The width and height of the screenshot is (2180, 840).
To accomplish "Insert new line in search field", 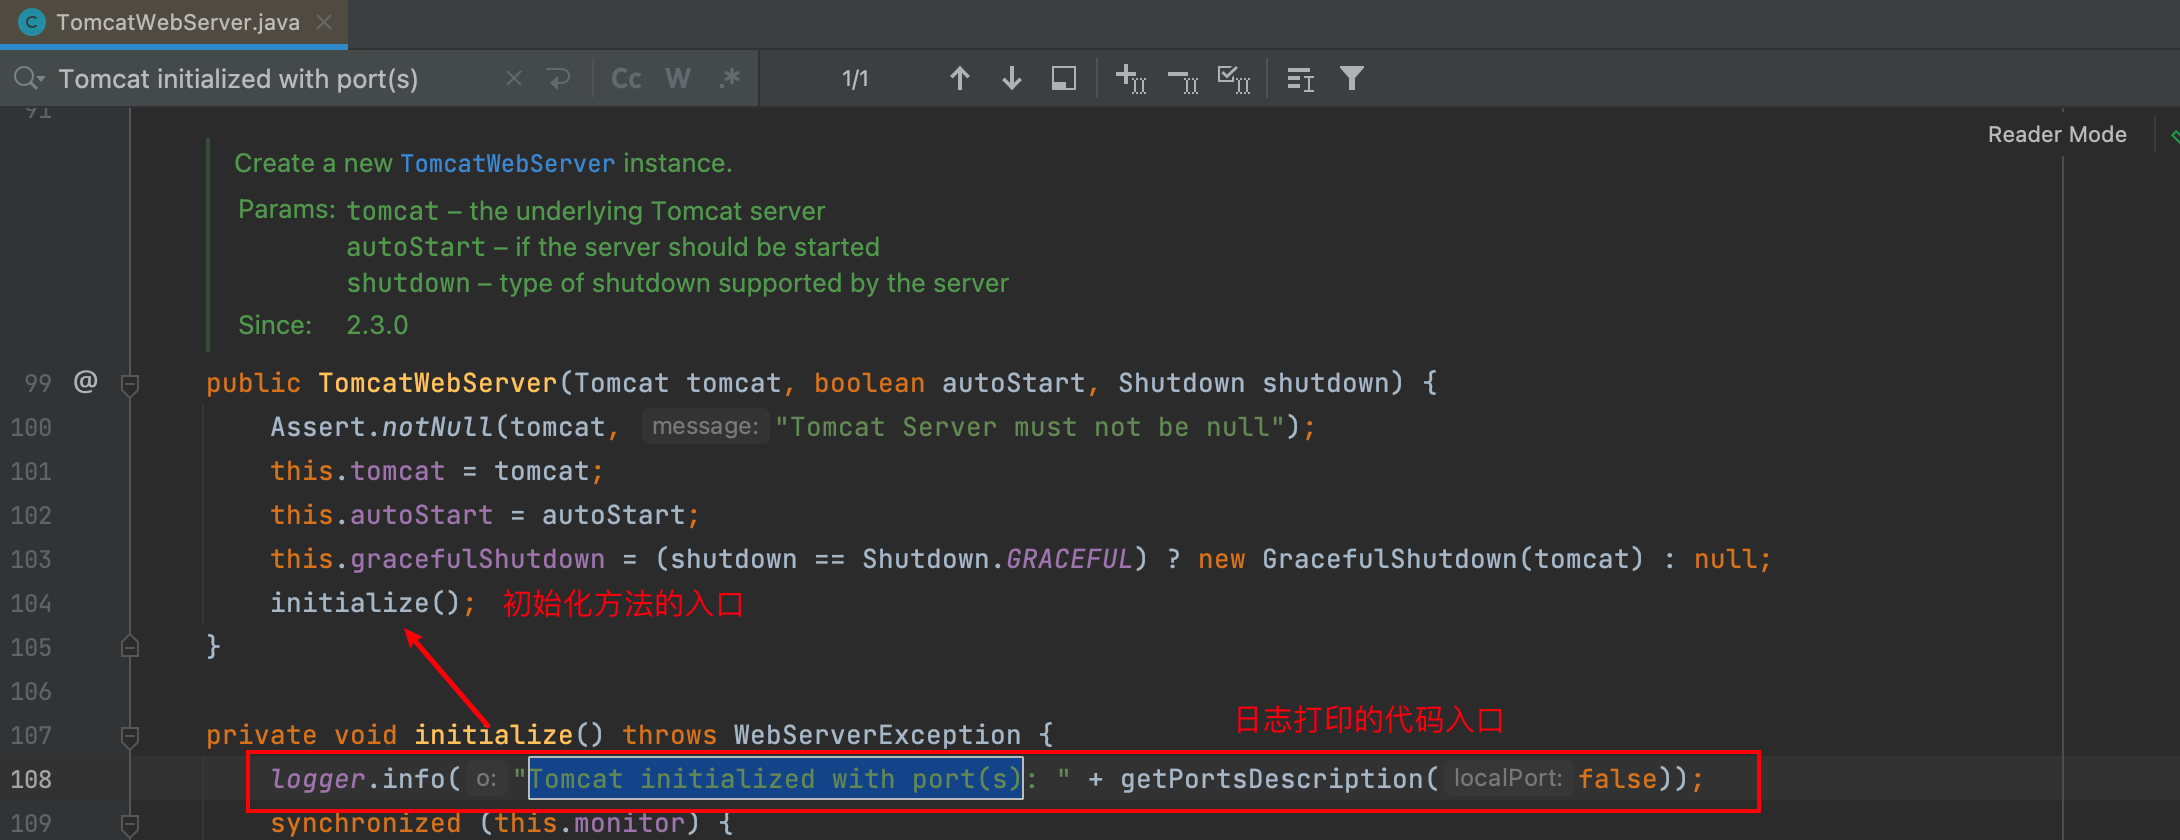I will pos(559,78).
